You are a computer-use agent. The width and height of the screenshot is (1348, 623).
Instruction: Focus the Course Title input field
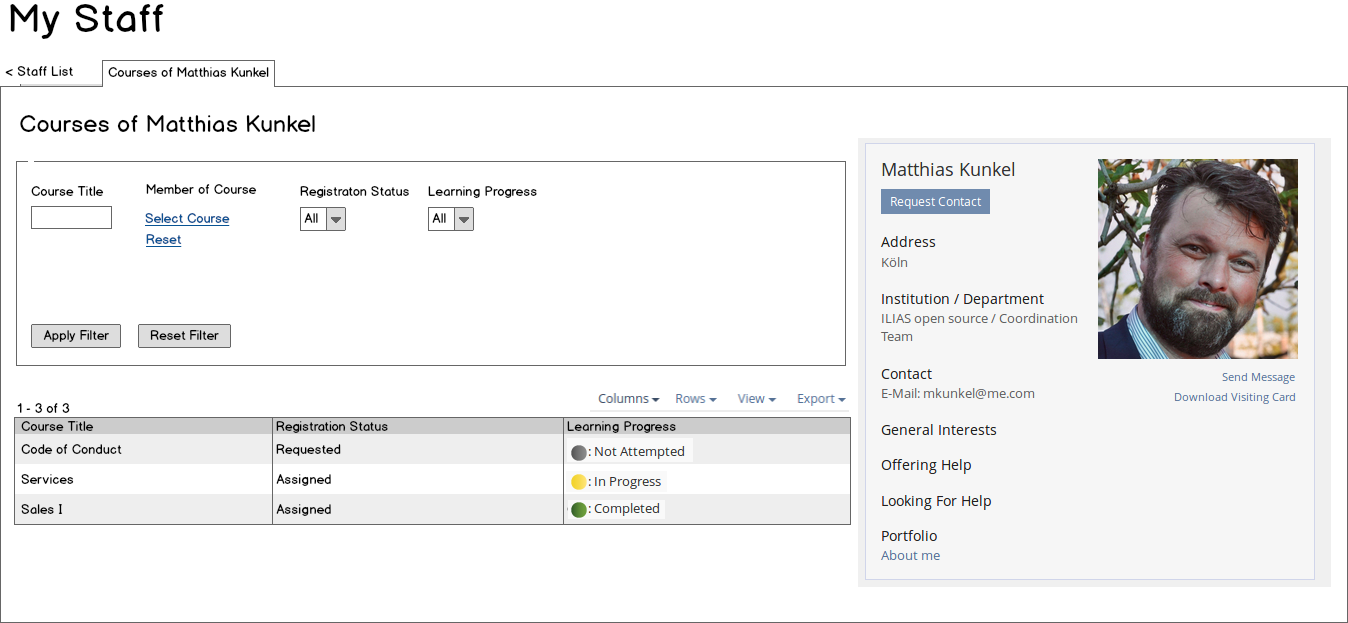pos(71,218)
